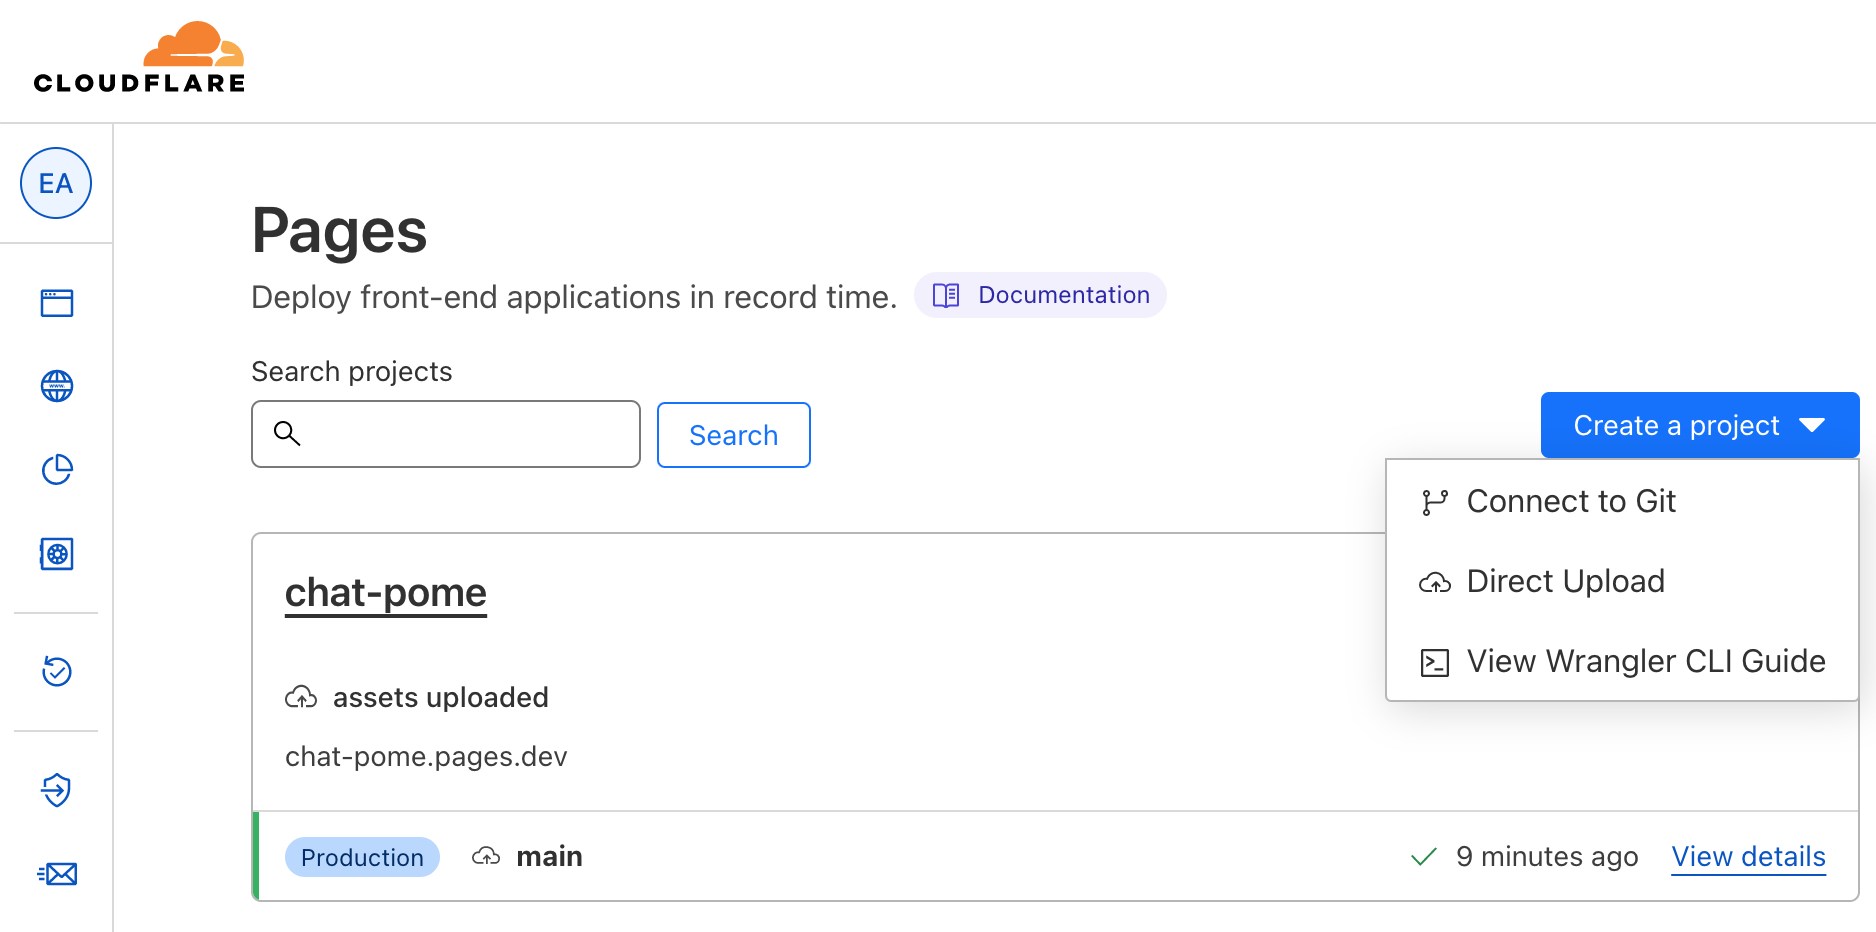
Task: Open the email routing envelope icon
Action: click(57, 874)
